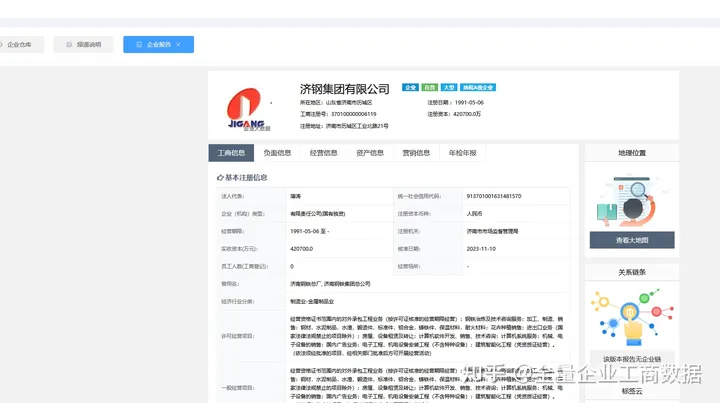Open the middle top tab with info icon
The image size is (720, 403).
pos(84,45)
